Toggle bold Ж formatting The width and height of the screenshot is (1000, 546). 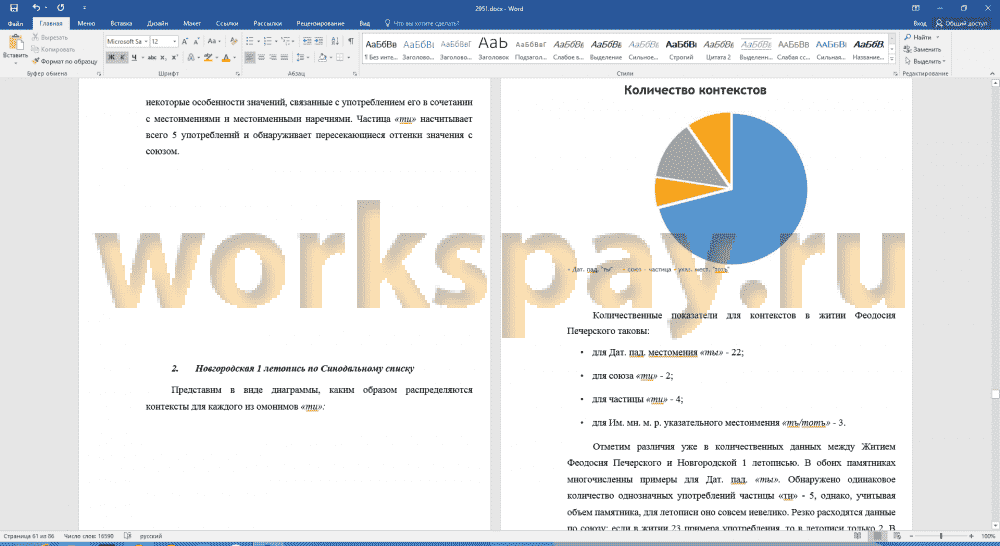pyautogui.click(x=111, y=57)
